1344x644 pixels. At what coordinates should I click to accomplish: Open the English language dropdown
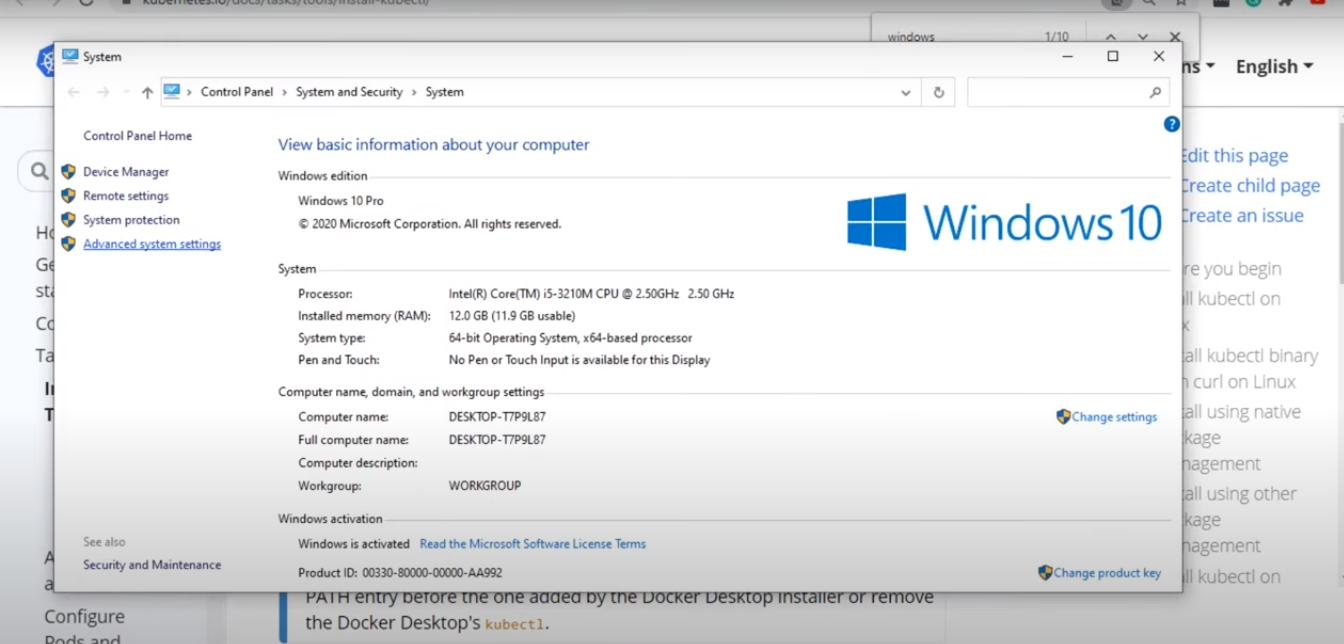tap(1273, 67)
